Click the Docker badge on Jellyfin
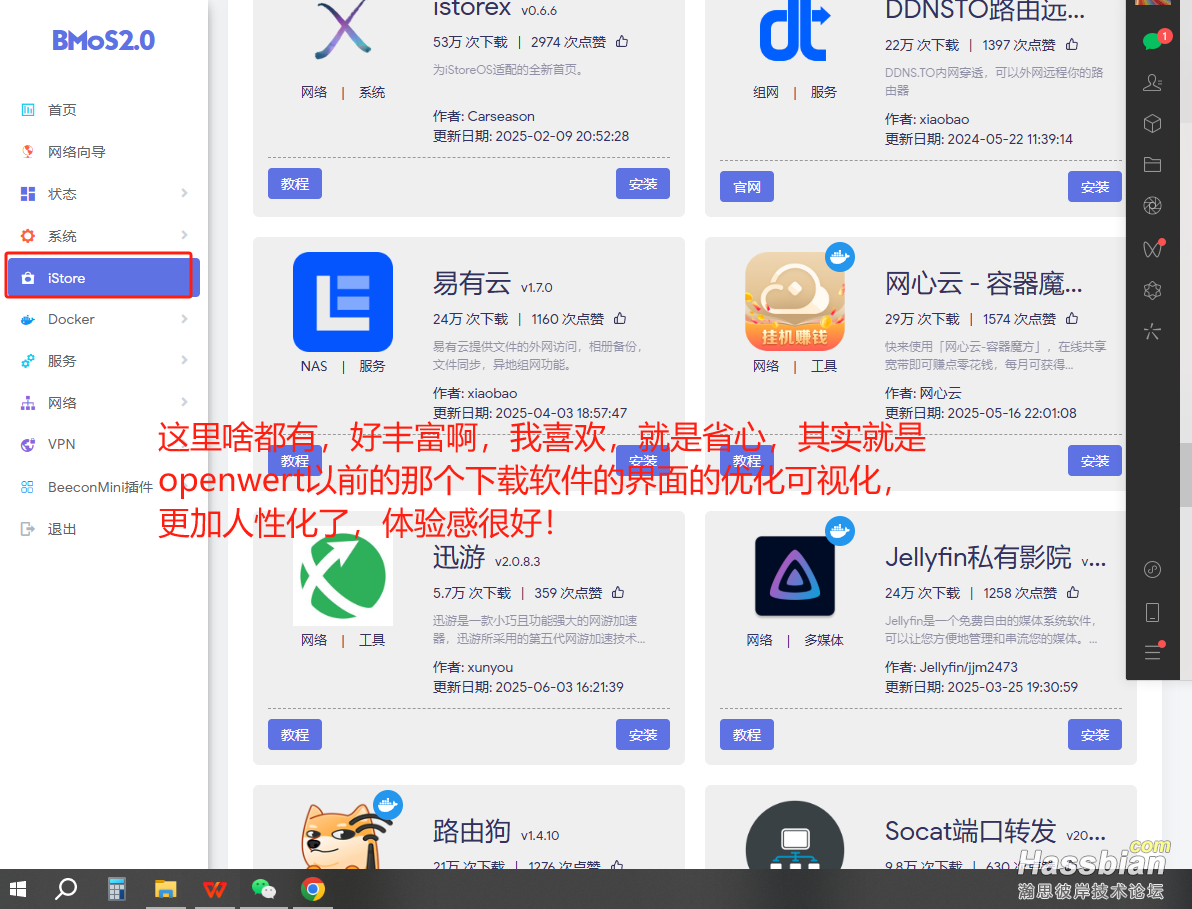 [840, 531]
